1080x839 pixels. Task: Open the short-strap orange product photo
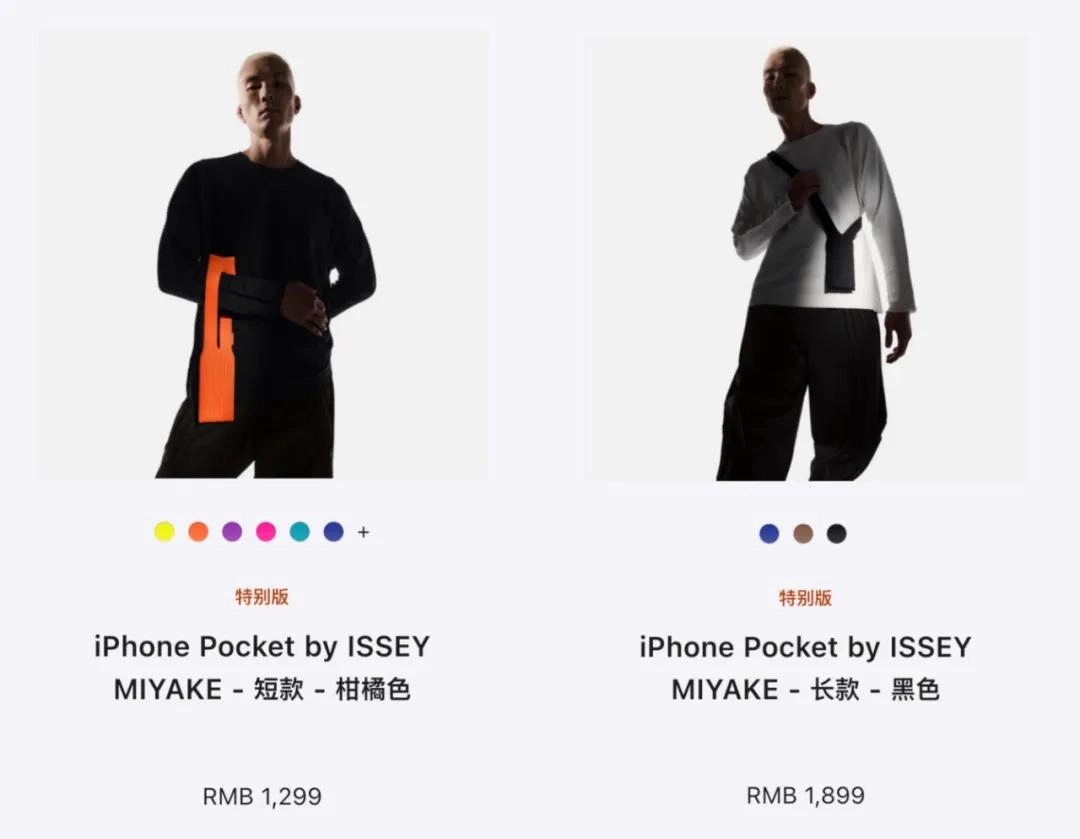tap(262, 255)
